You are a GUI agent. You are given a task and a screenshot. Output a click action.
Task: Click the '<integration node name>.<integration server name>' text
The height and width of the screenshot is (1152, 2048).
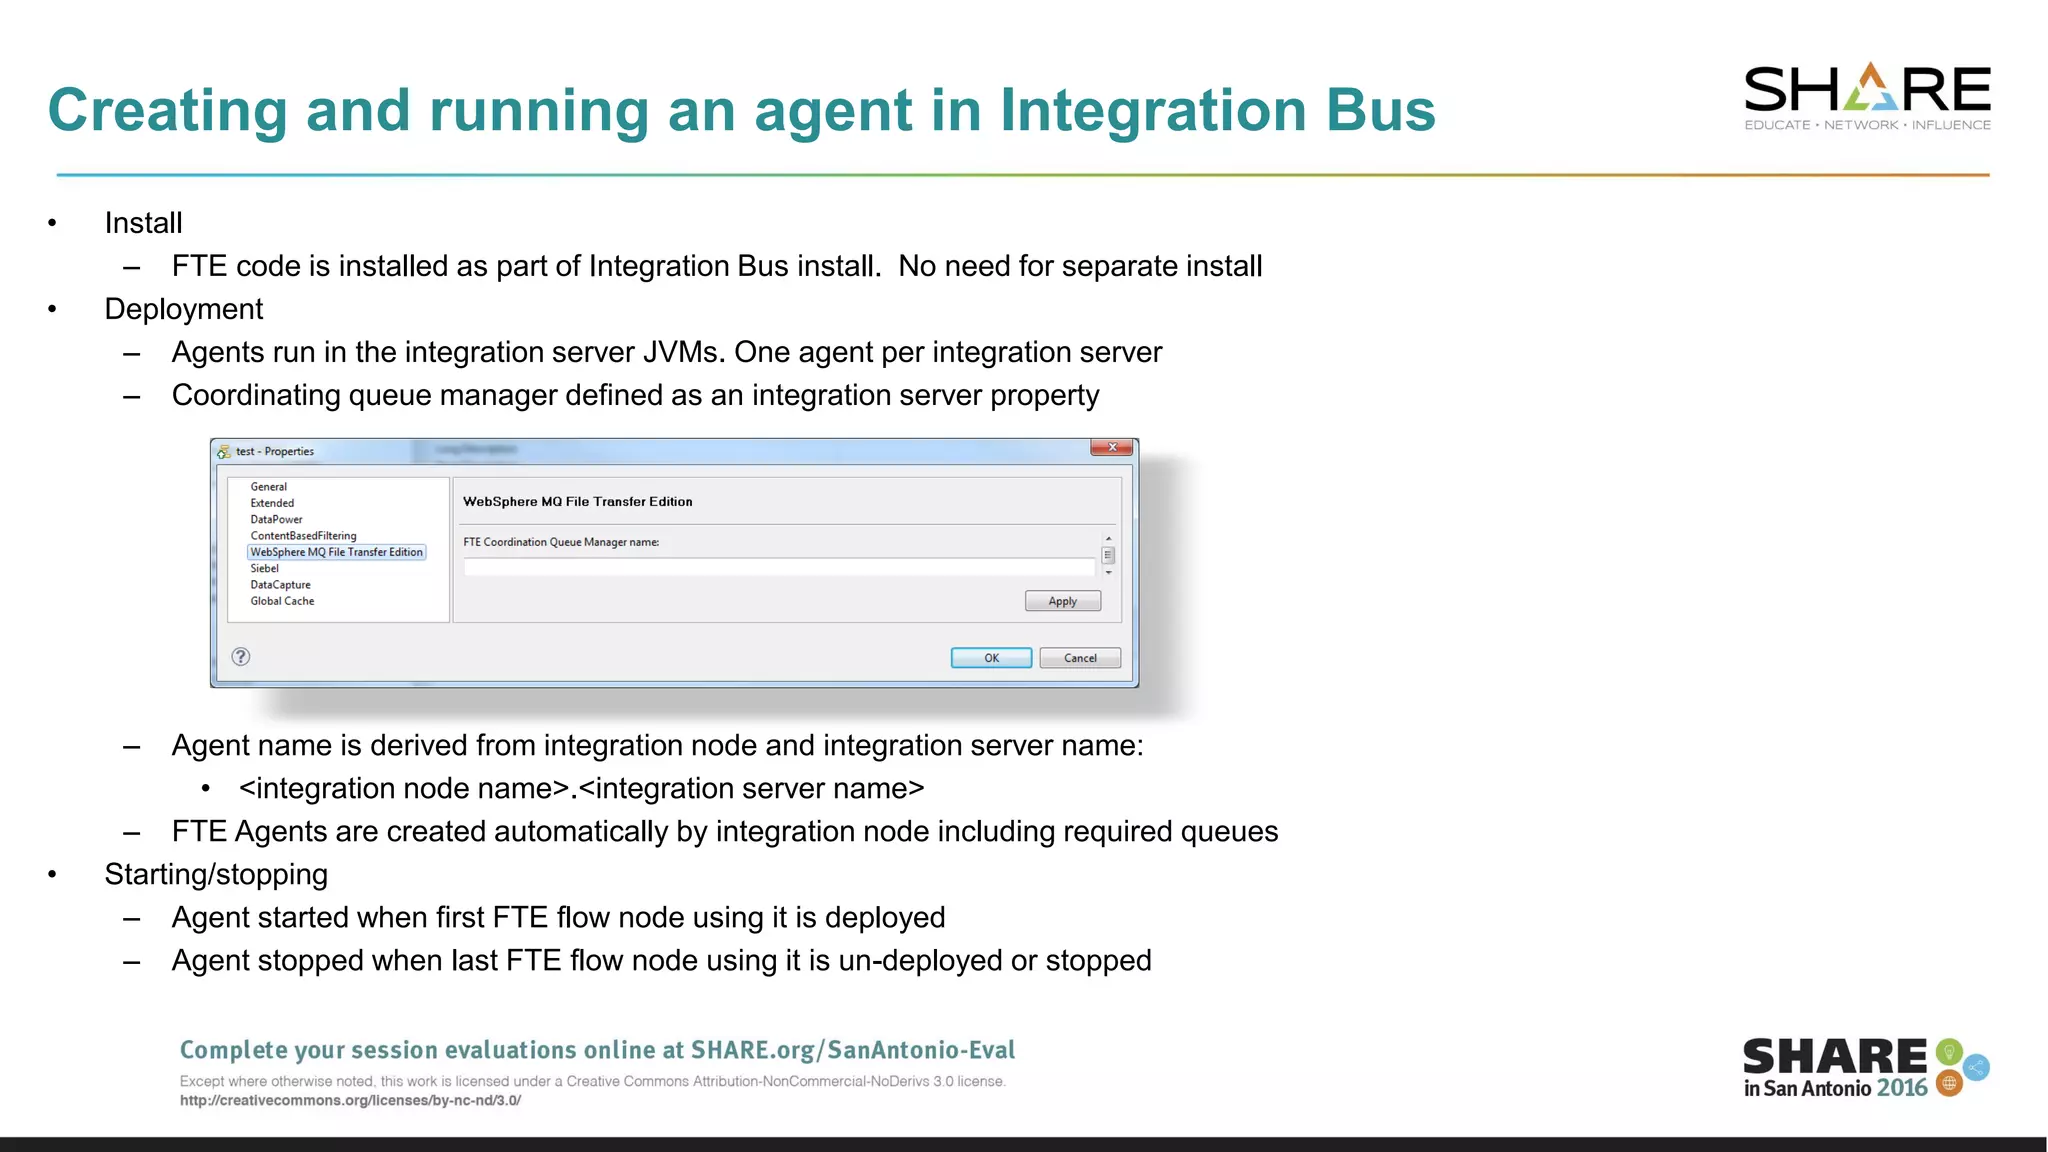[x=581, y=788]
